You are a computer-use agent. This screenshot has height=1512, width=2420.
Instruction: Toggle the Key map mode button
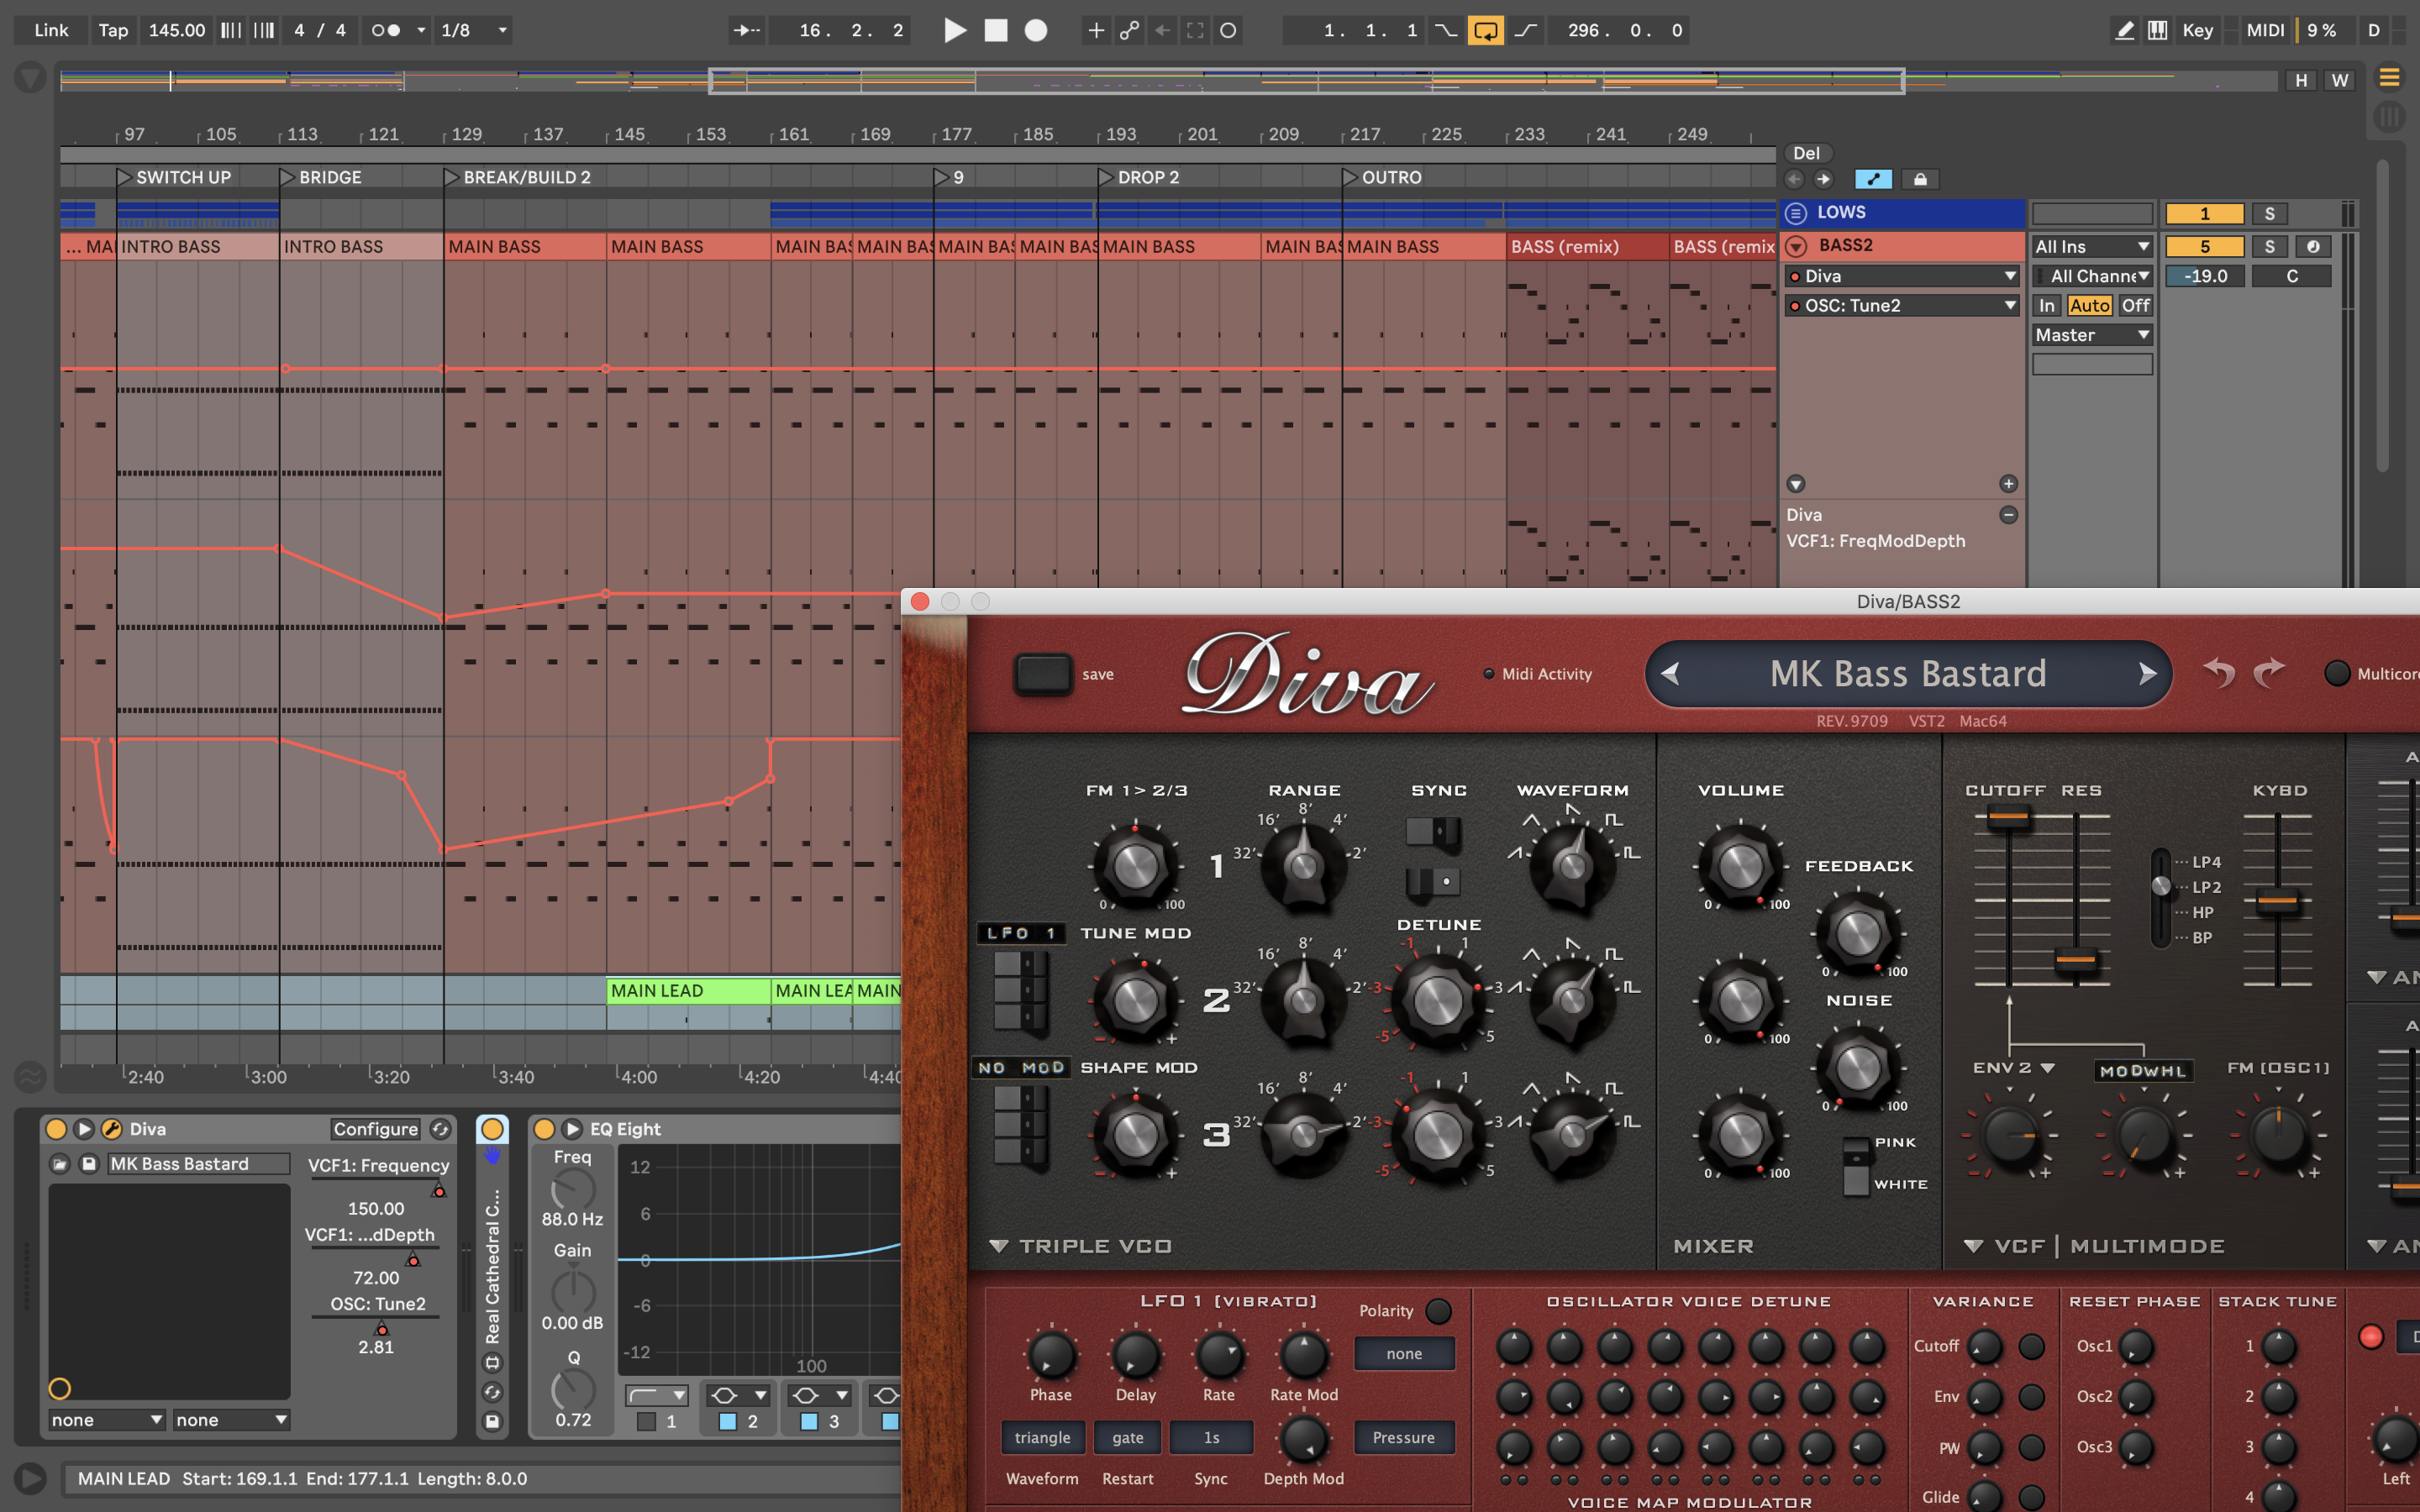pos(2197,30)
